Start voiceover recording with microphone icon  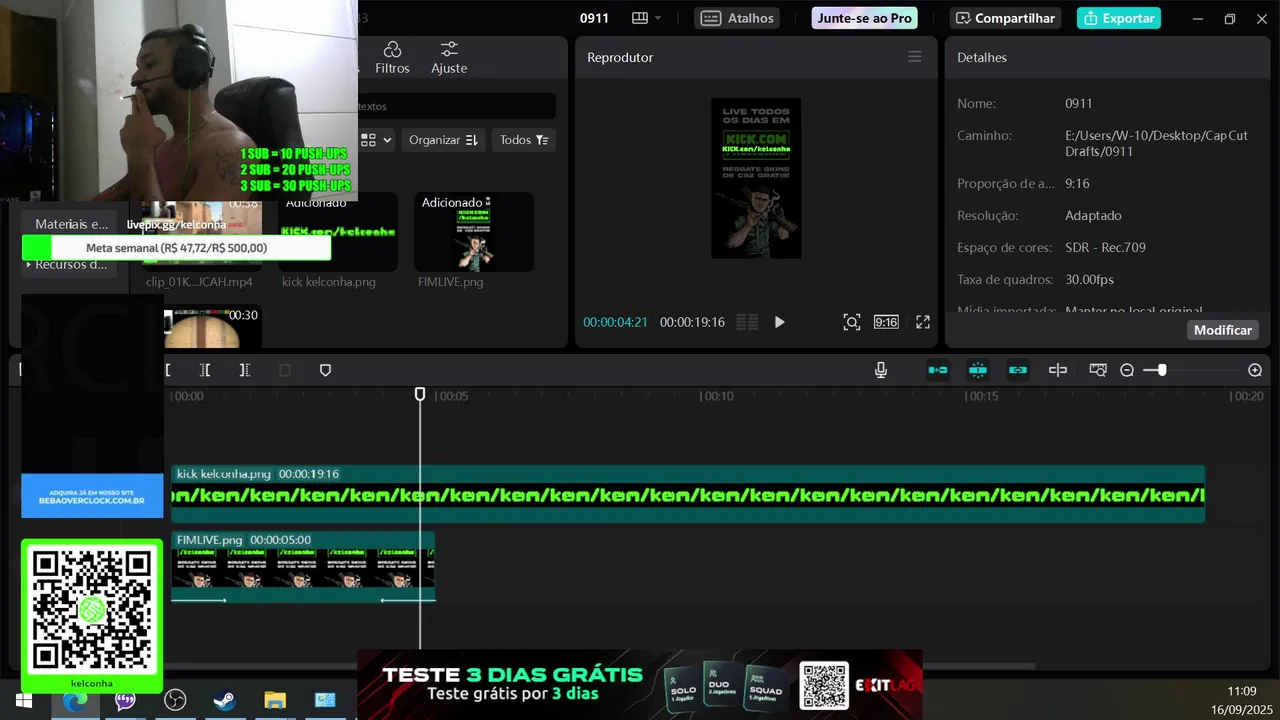(x=881, y=370)
